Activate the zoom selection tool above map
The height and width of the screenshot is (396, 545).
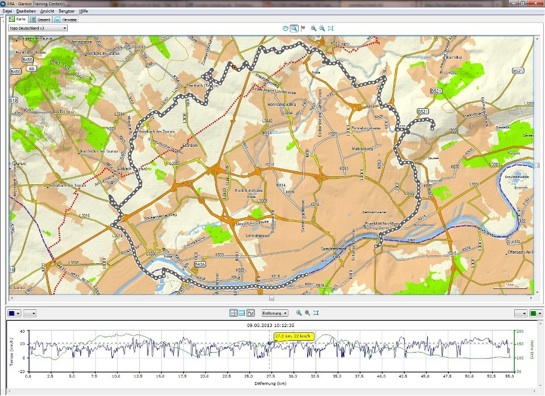[x=294, y=29]
